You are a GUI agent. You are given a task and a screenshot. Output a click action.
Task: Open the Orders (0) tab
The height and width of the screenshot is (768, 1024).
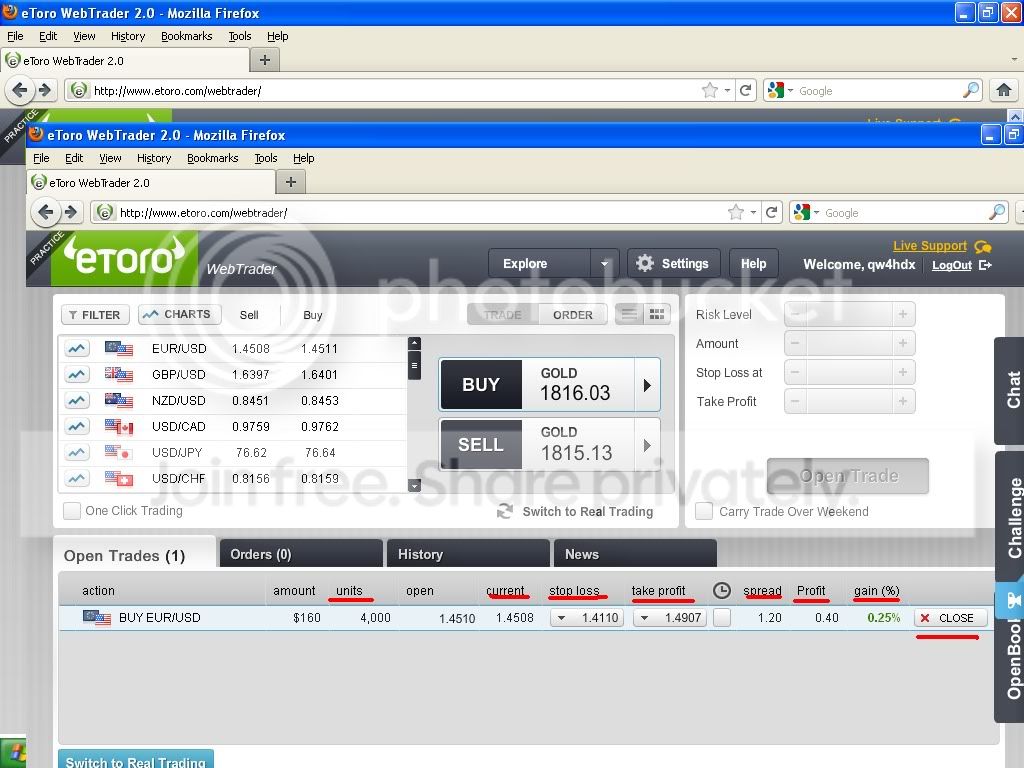point(301,554)
